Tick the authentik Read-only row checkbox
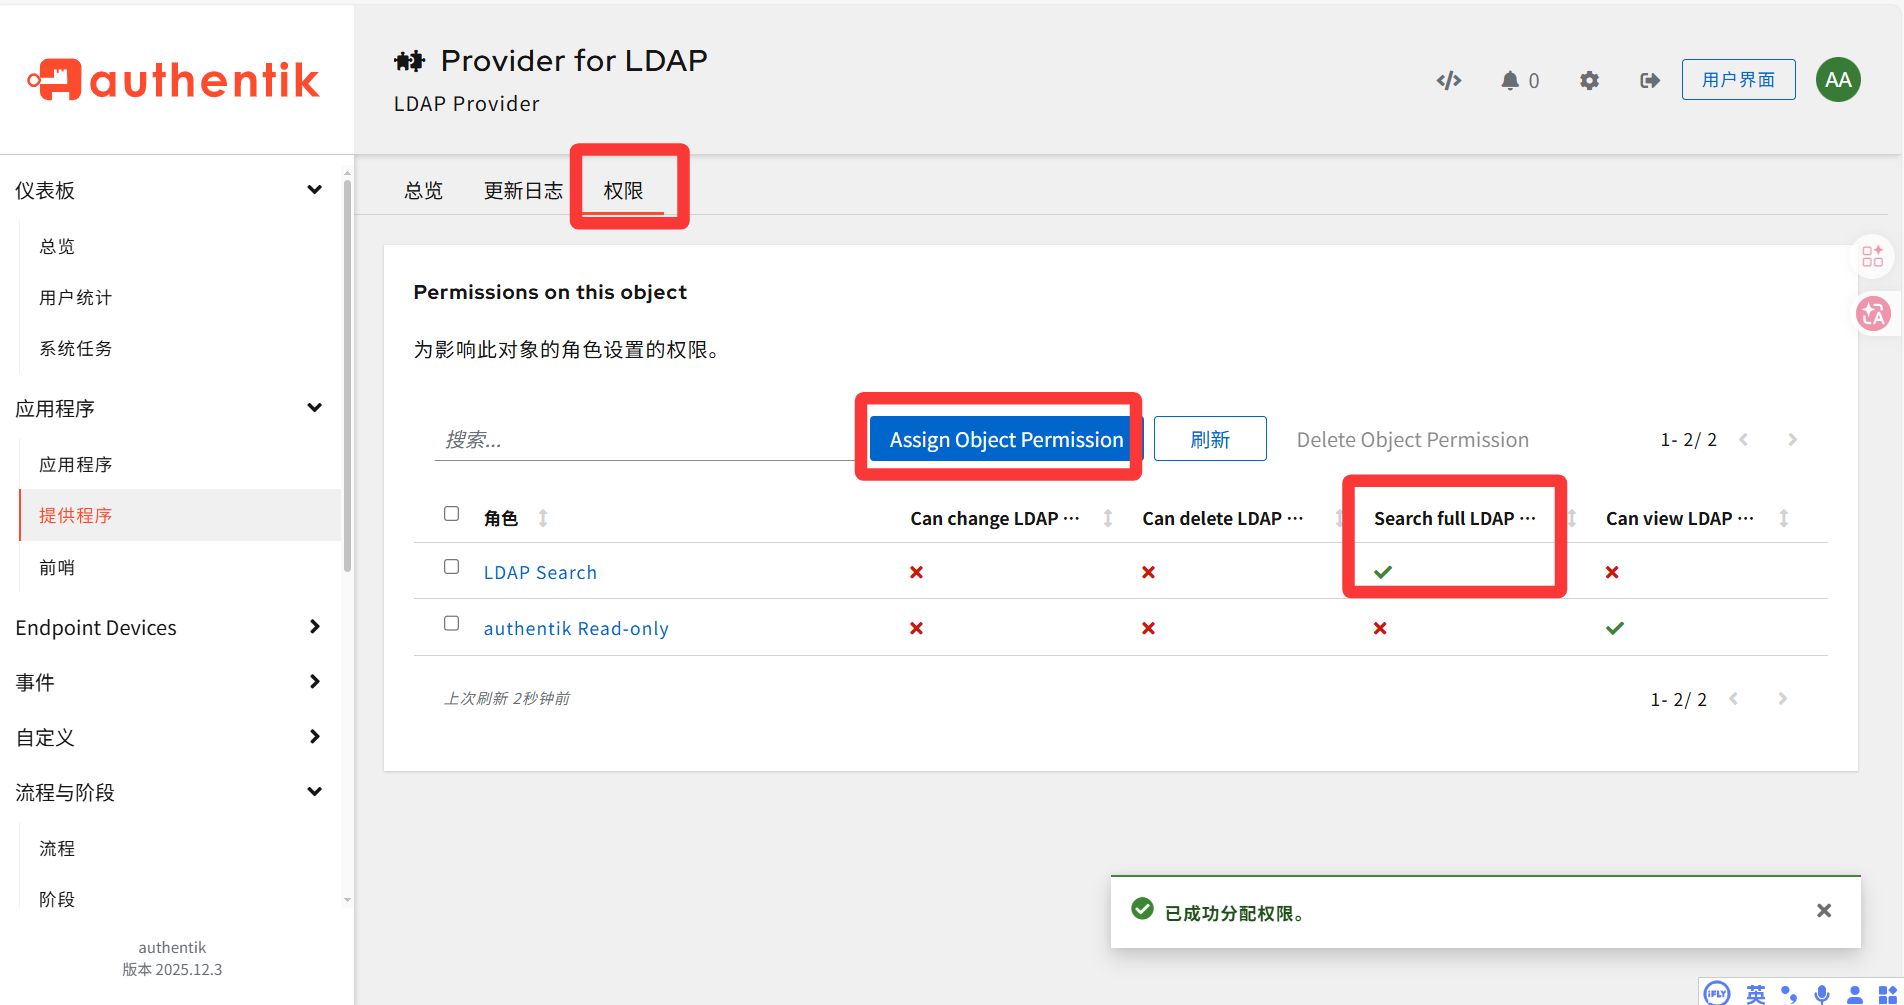 coord(452,623)
